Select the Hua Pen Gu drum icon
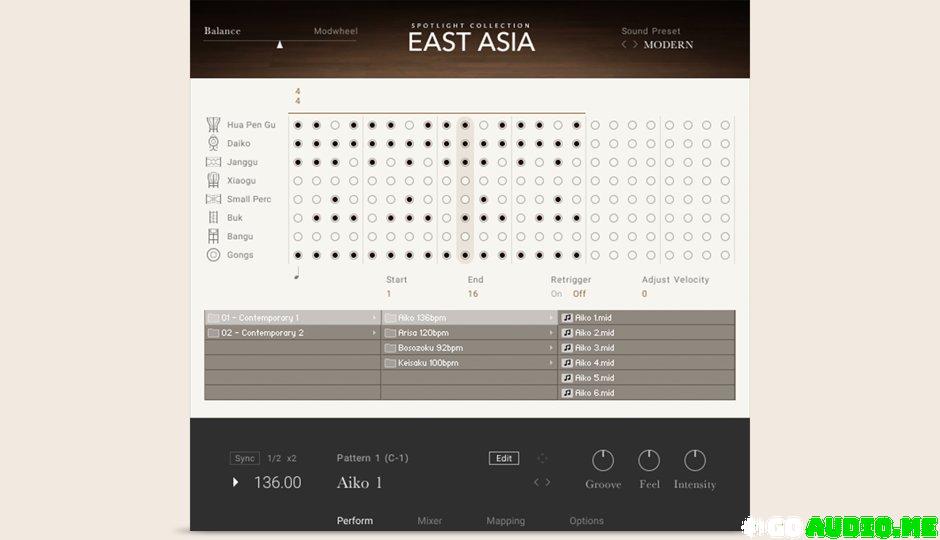The width and height of the screenshot is (940, 540). (x=213, y=125)
